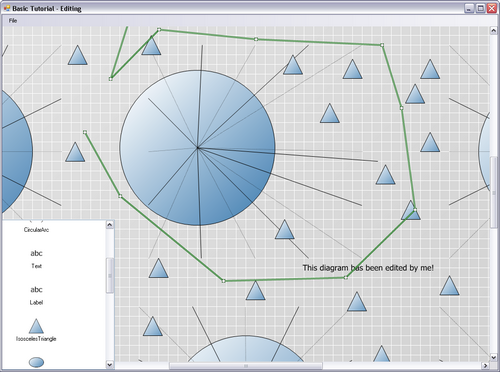
Task: Click the diagram's vertical scrollbar thumb
Action: point(493,192)
